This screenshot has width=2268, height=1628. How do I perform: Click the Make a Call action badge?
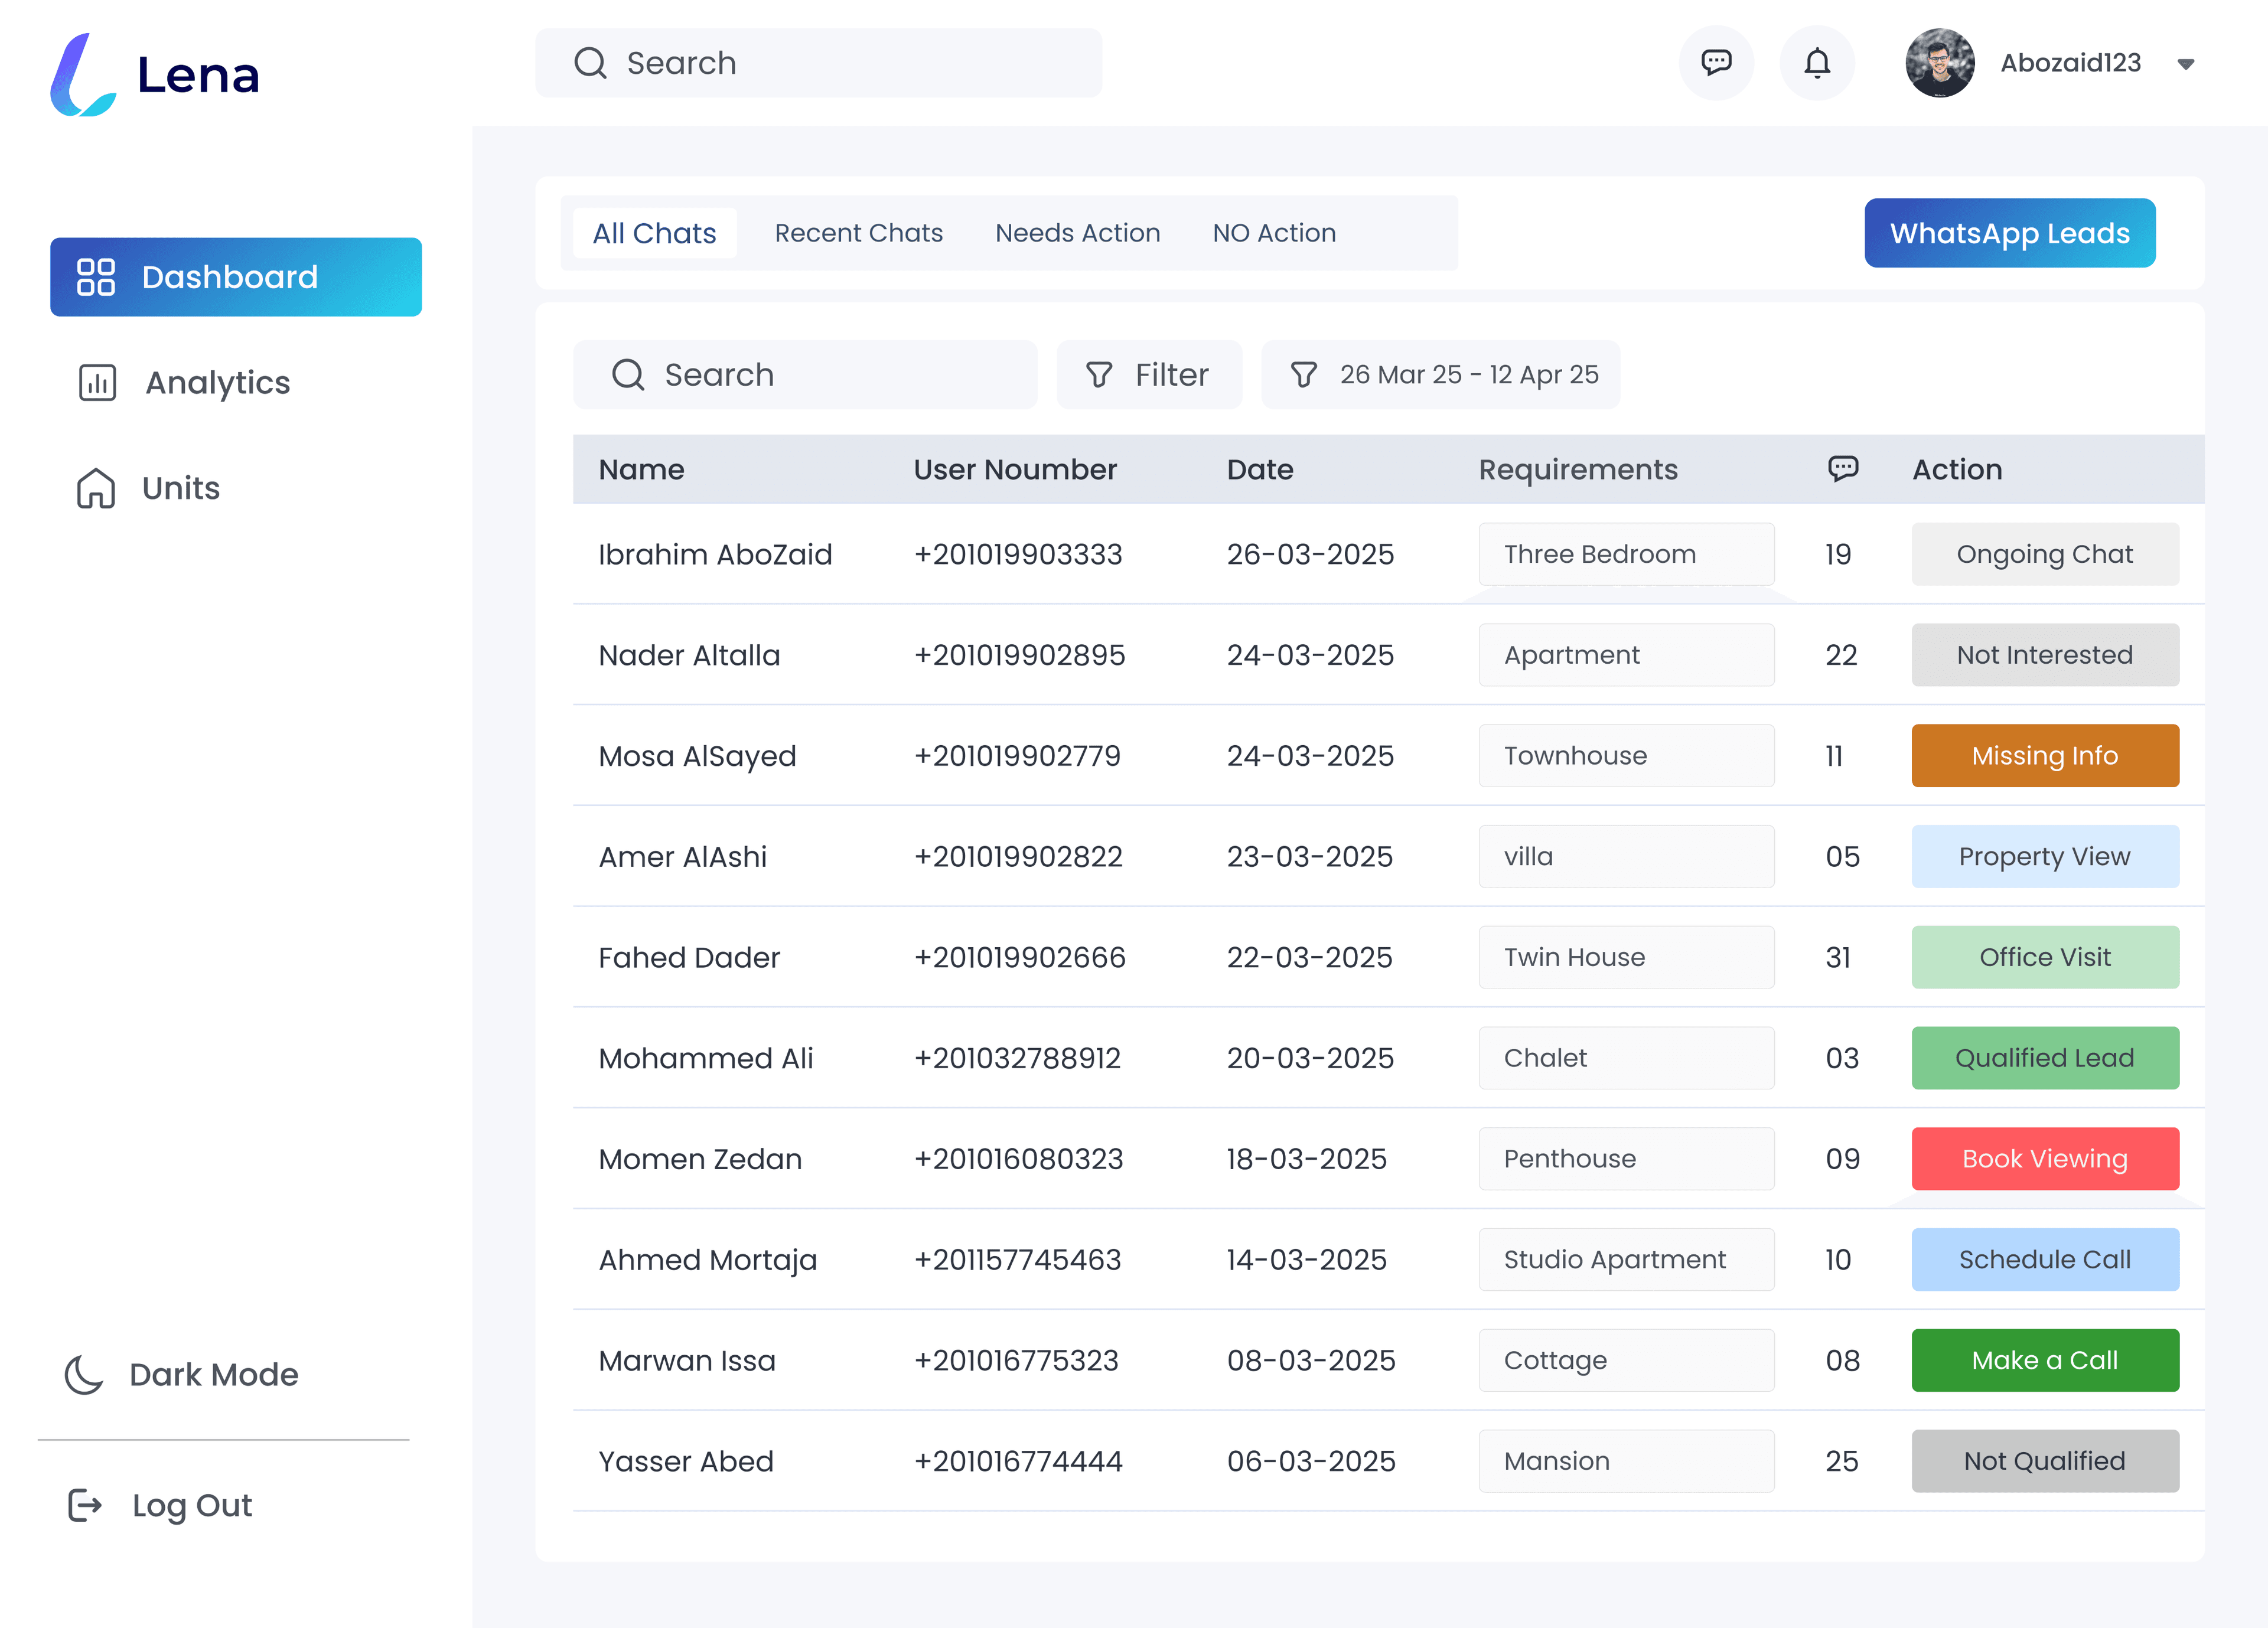(x=2045, y=1360)
